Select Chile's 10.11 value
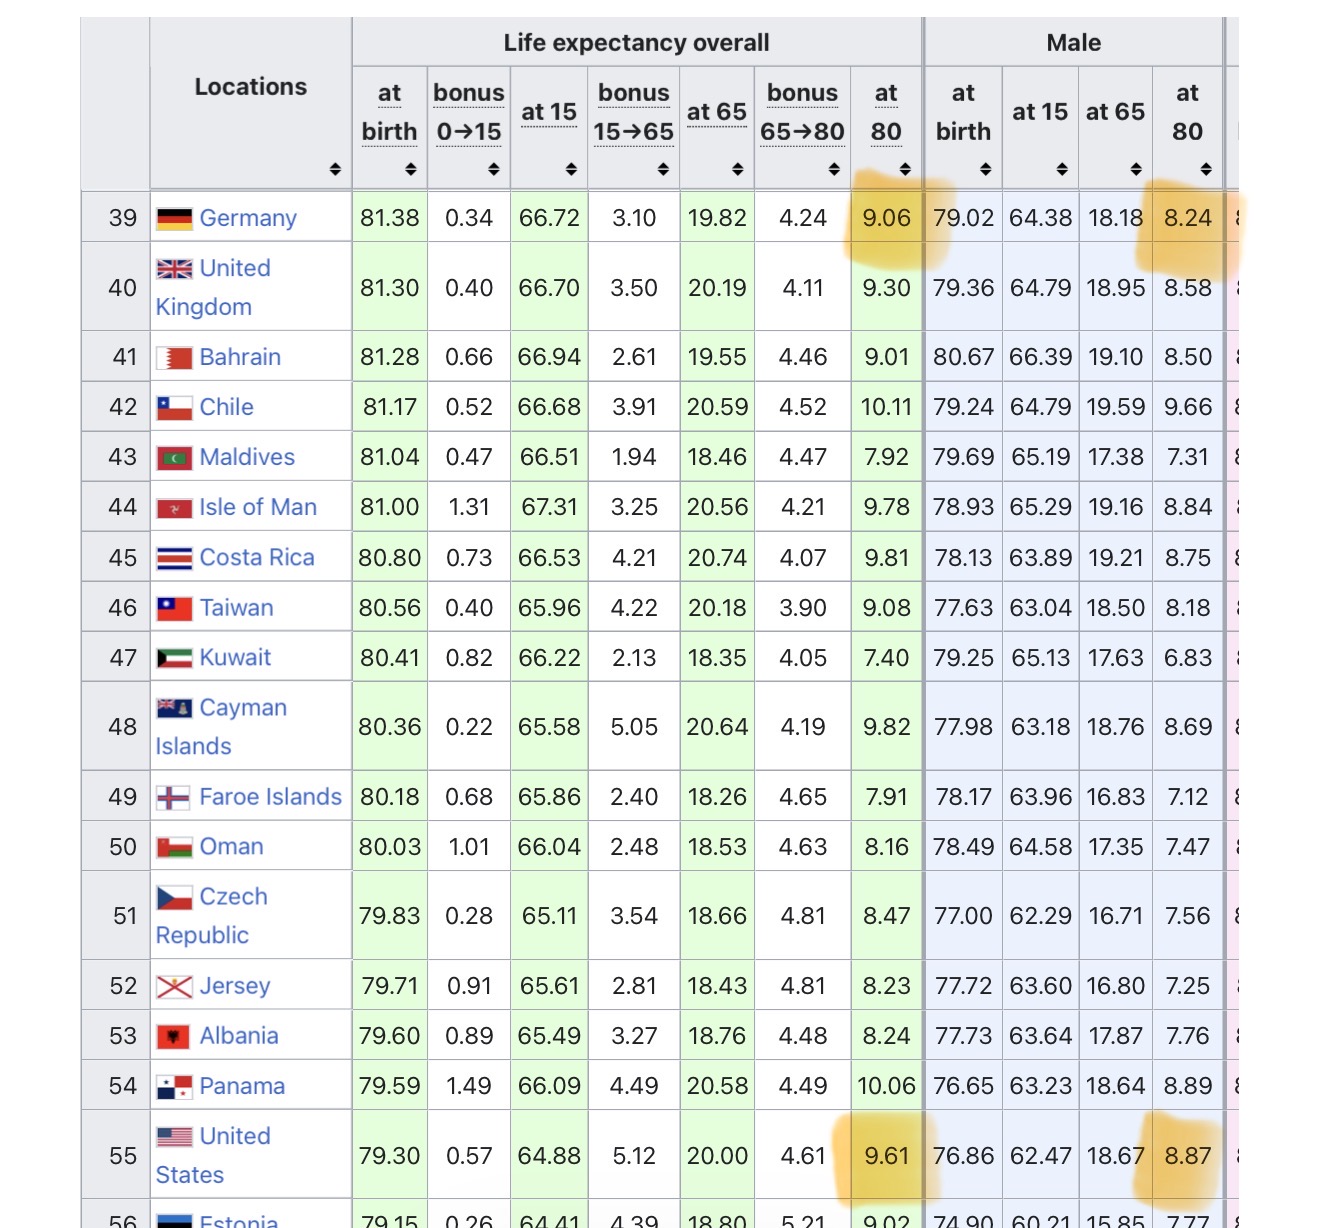The image size is (1320, 1228). coord(887,407)
